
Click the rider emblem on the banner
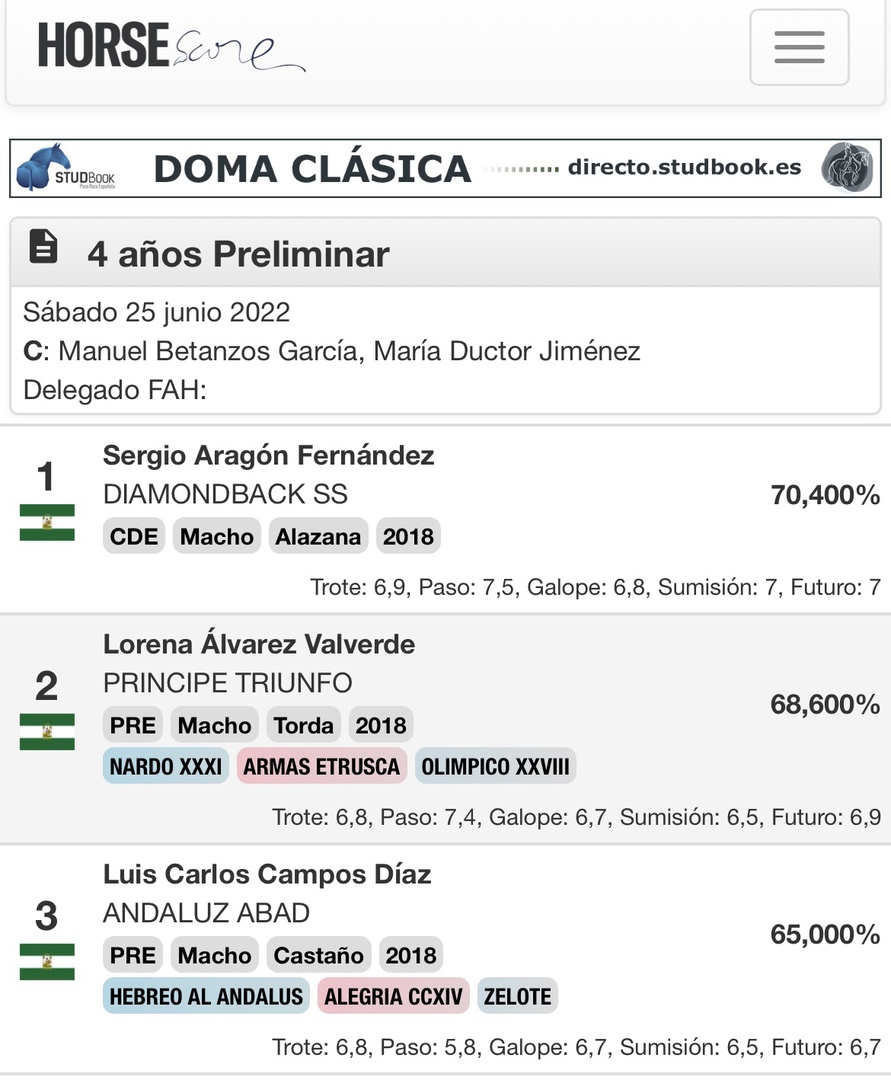tap(846, 168)
